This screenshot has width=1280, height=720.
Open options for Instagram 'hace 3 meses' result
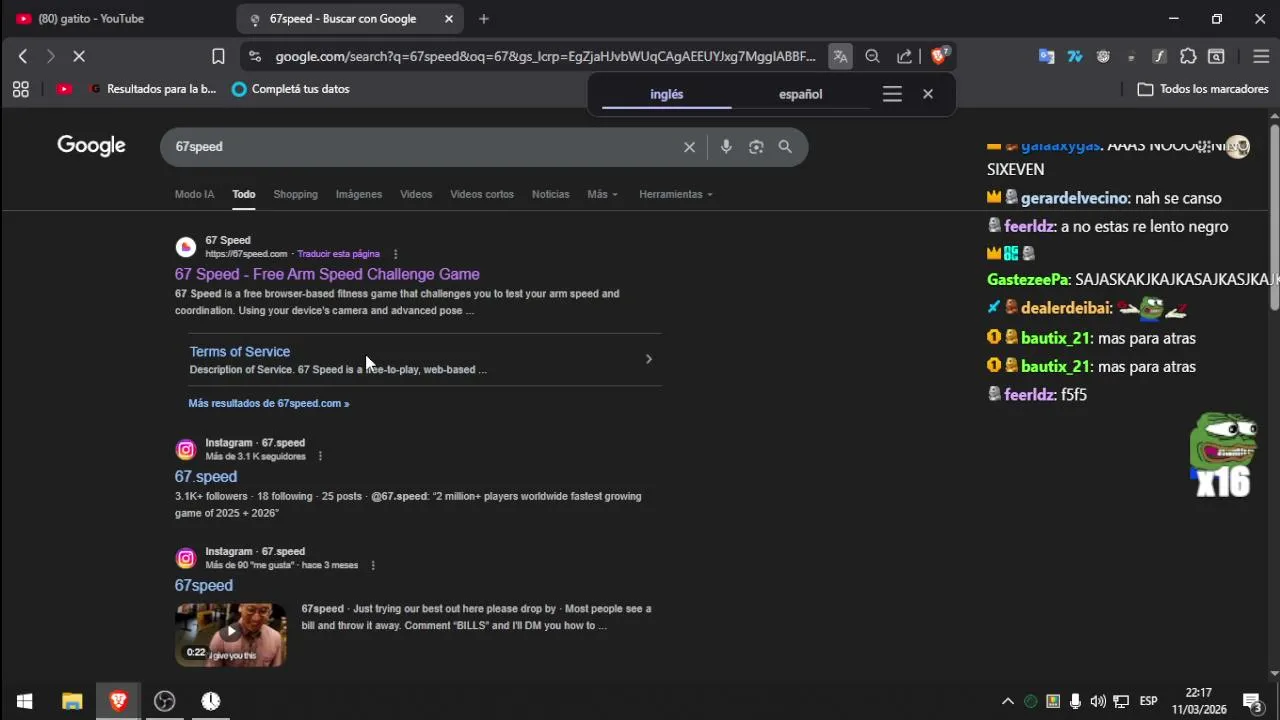[372, 565]
